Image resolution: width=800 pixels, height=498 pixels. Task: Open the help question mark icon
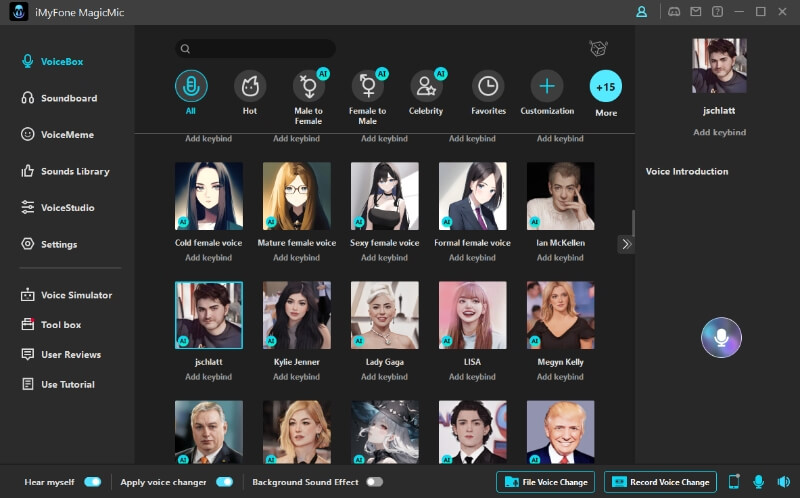pos(717,12)
